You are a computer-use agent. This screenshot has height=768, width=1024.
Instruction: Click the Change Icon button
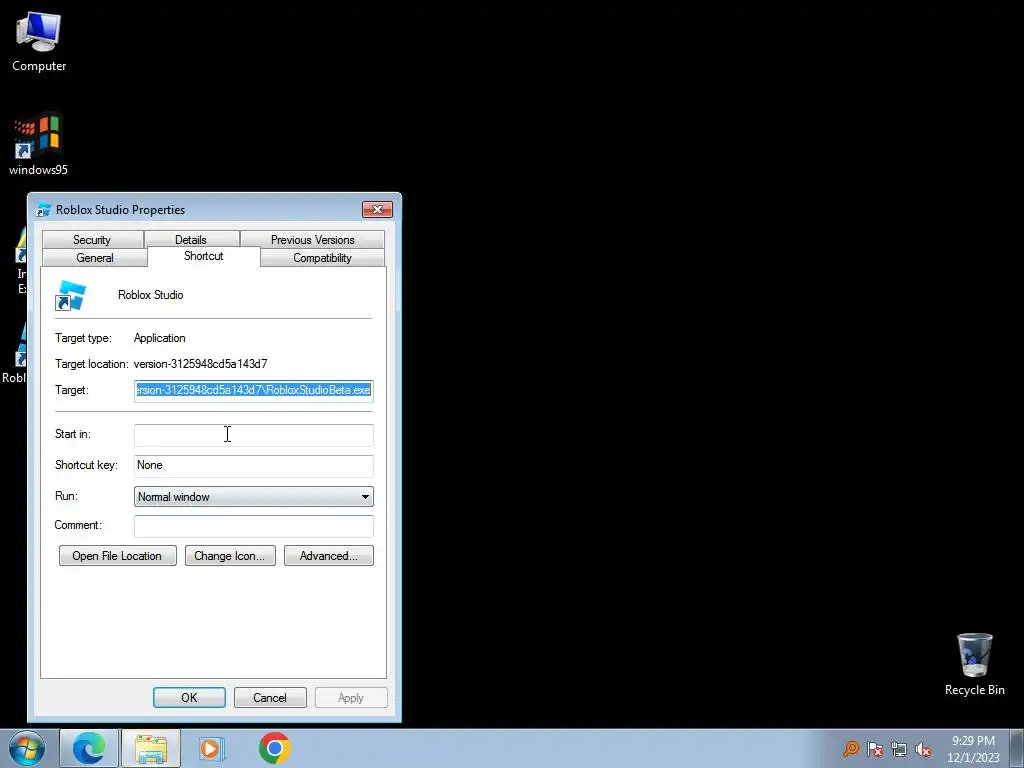point(230,556)
